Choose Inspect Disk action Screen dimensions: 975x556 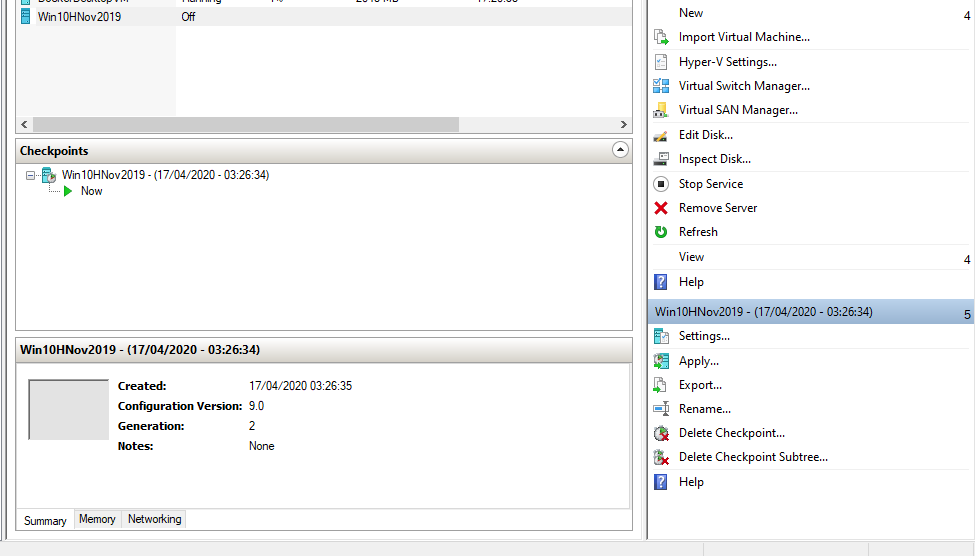coord(714,159)
